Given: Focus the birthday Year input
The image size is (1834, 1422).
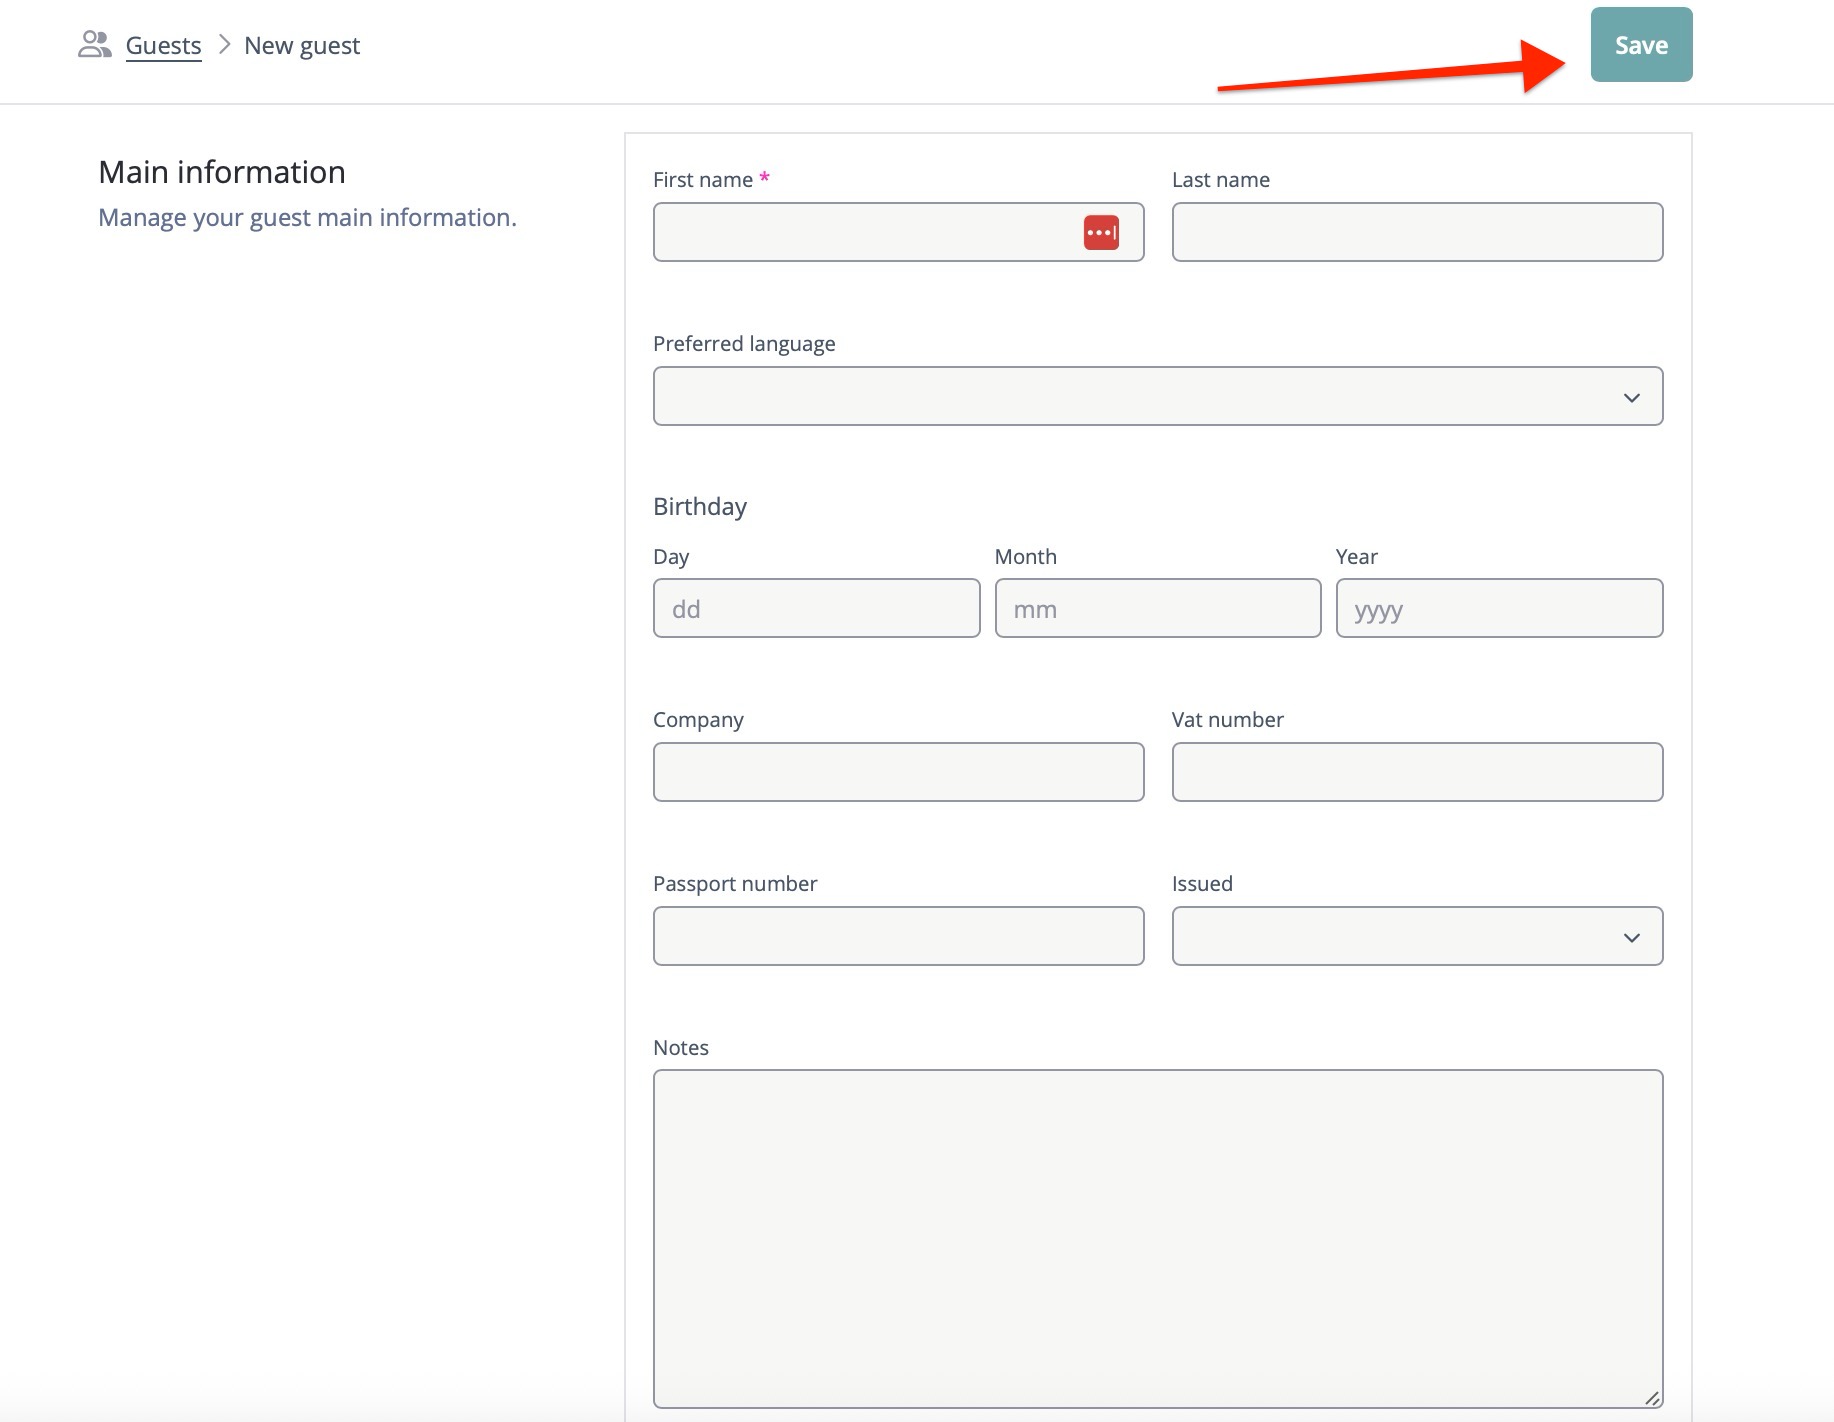Looking at the screenshot, I should 1498,609.
